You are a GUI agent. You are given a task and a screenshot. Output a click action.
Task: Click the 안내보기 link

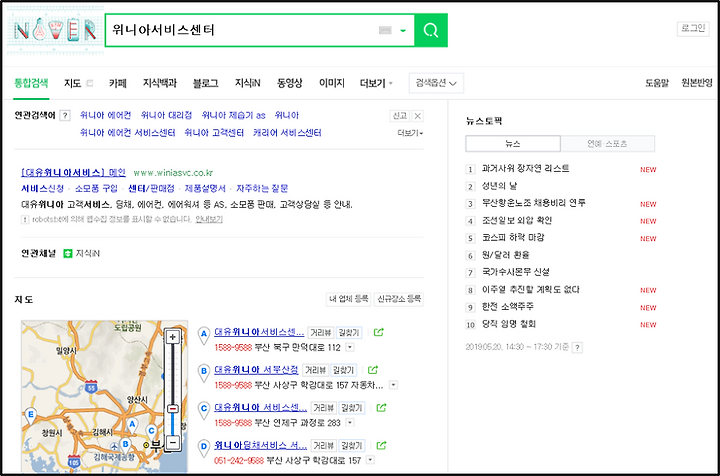[x=209, y=219]
